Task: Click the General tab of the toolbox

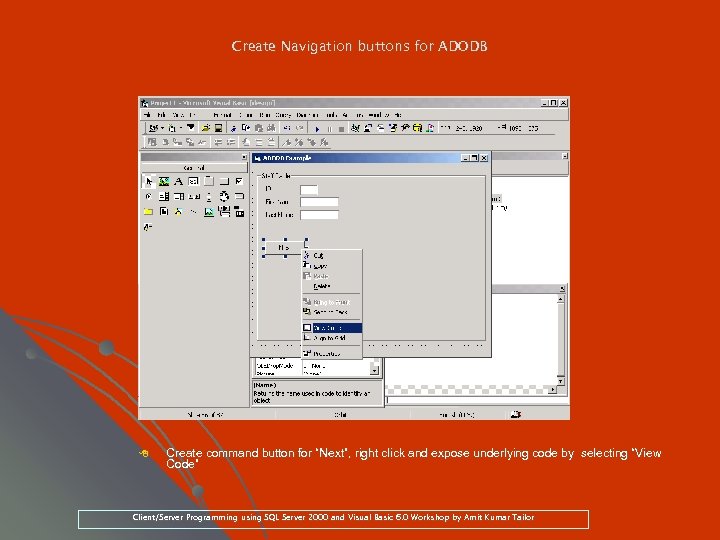Action: click(194, 168)
